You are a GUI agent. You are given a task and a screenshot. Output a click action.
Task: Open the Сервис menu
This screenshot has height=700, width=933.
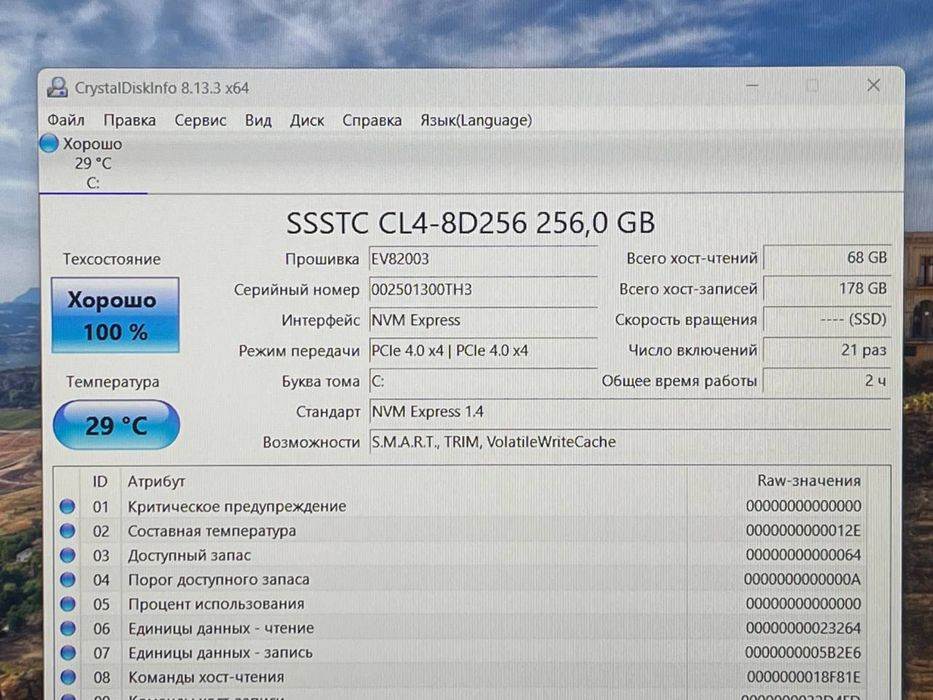[x=200, y=120]
